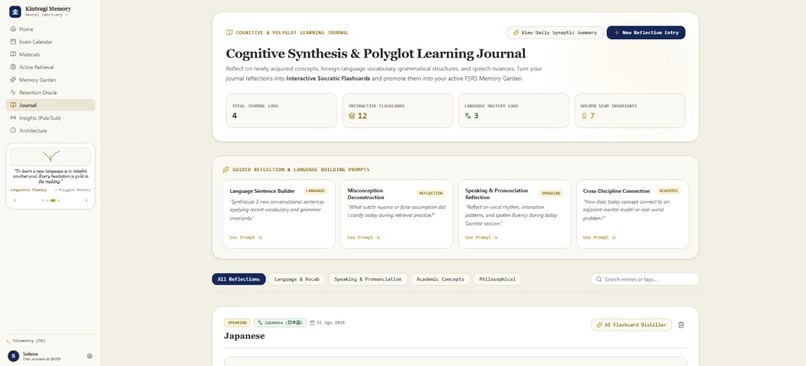Click View Daily Synaptic Summary button

pyautogui.click(x=555, y=32)
